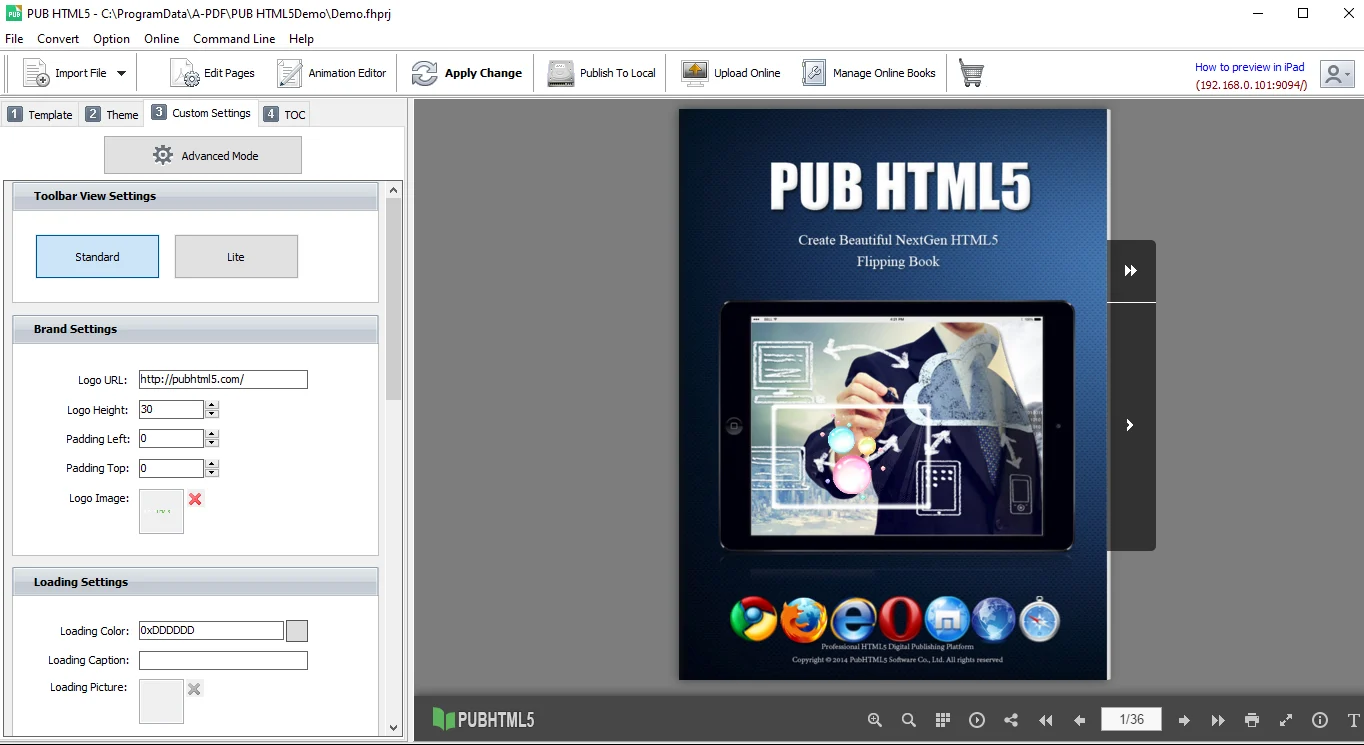Remove Logo Image with red X
This screenshot has width=1364, height=745.
[x=195, y=499]
